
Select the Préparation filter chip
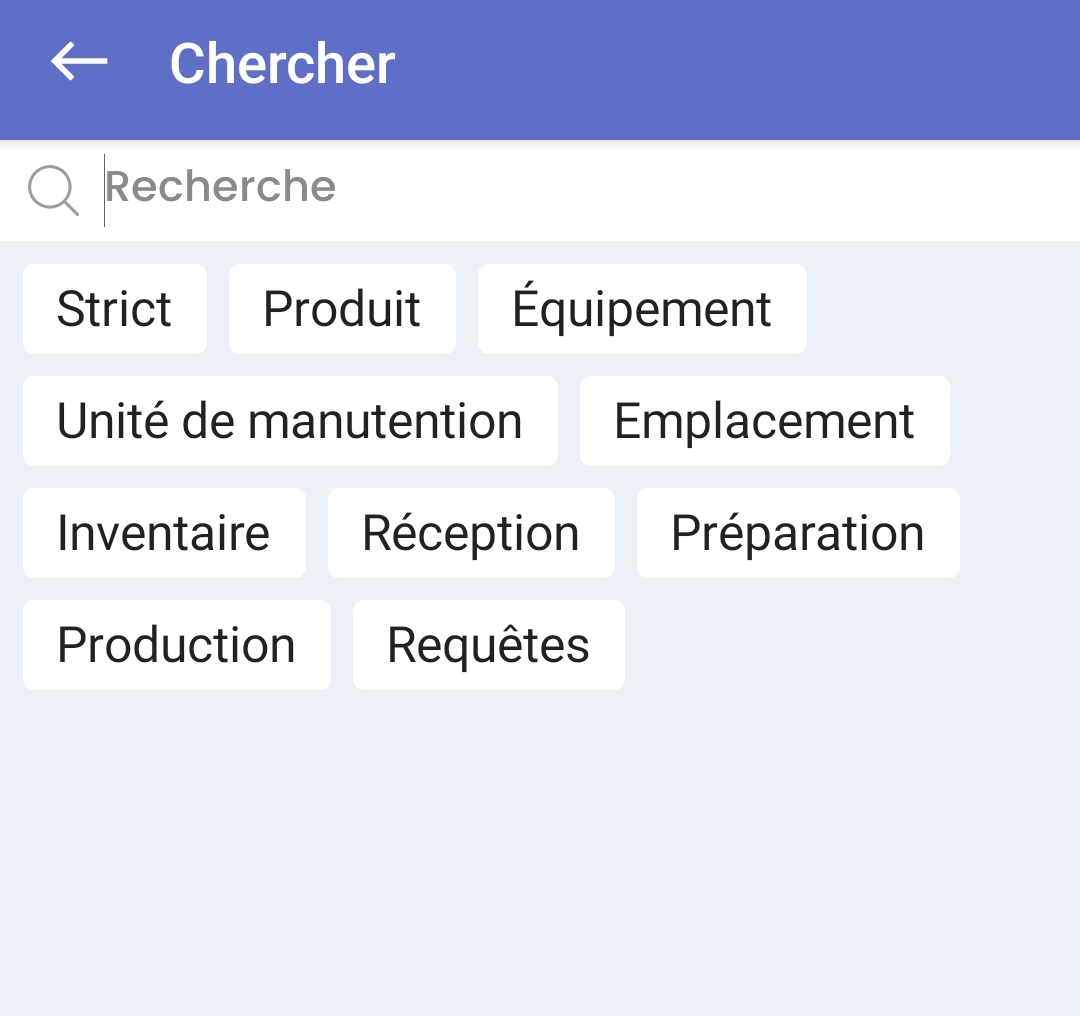tap(798, 533)
